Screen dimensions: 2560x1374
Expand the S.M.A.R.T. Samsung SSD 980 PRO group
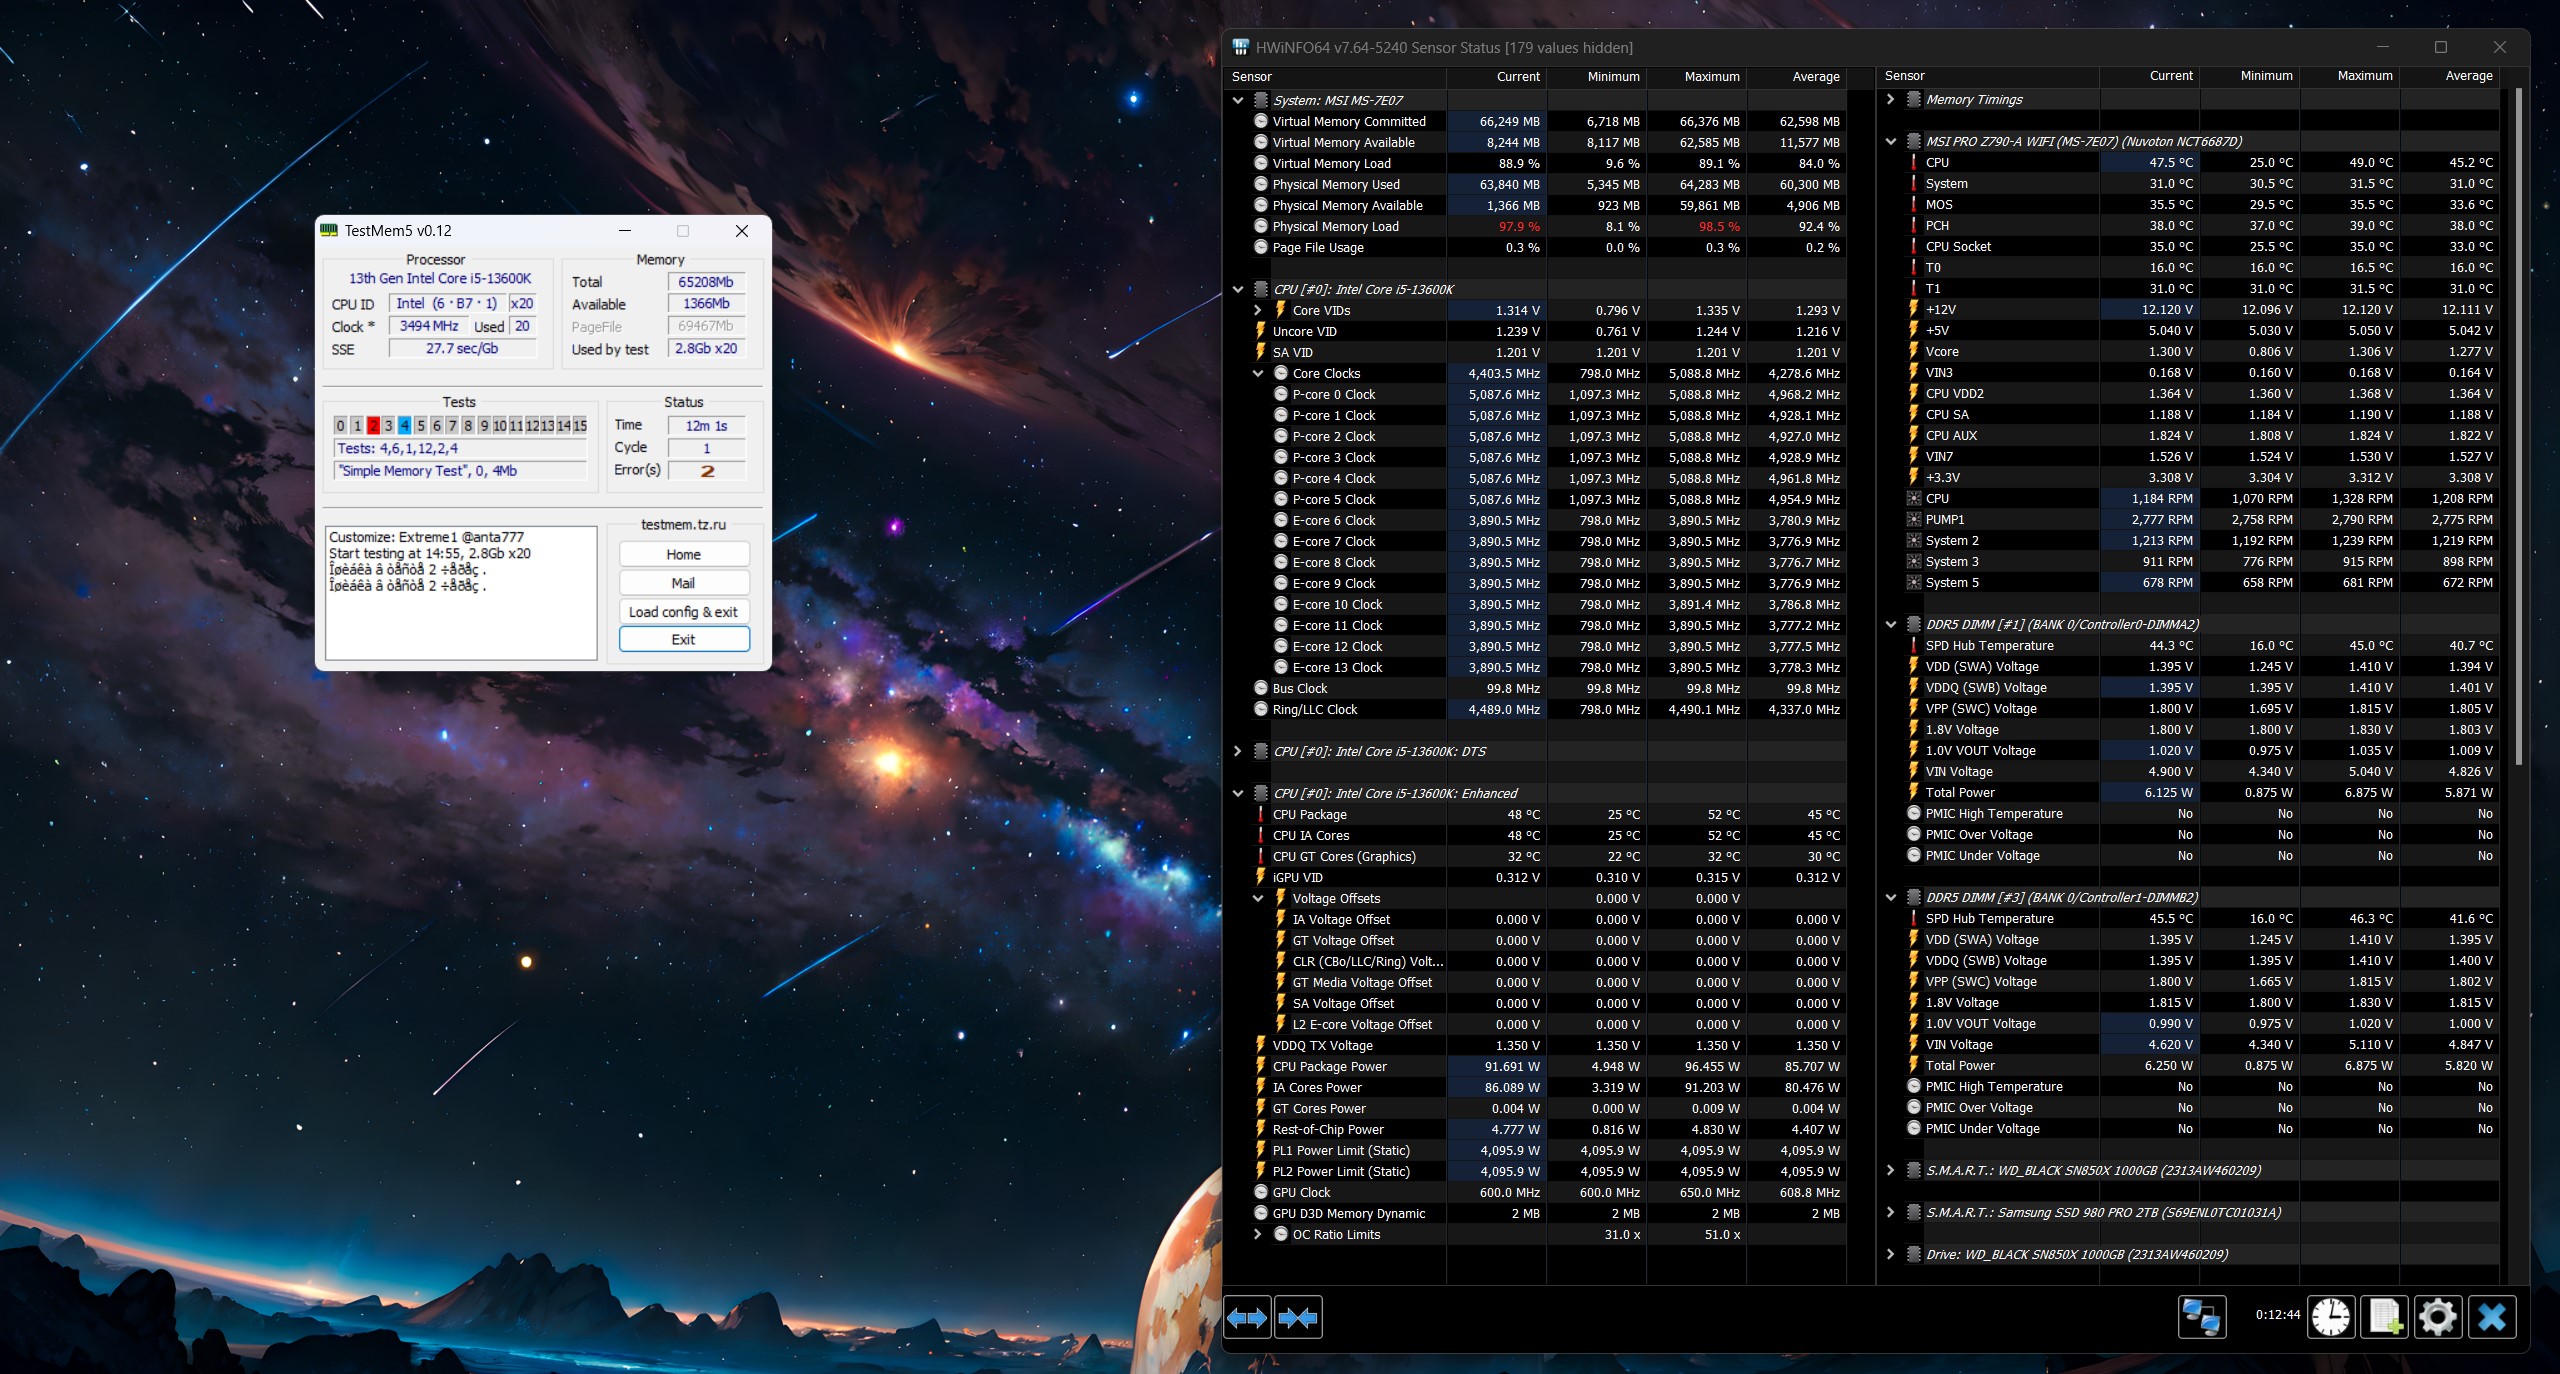click(1890, 1212)
